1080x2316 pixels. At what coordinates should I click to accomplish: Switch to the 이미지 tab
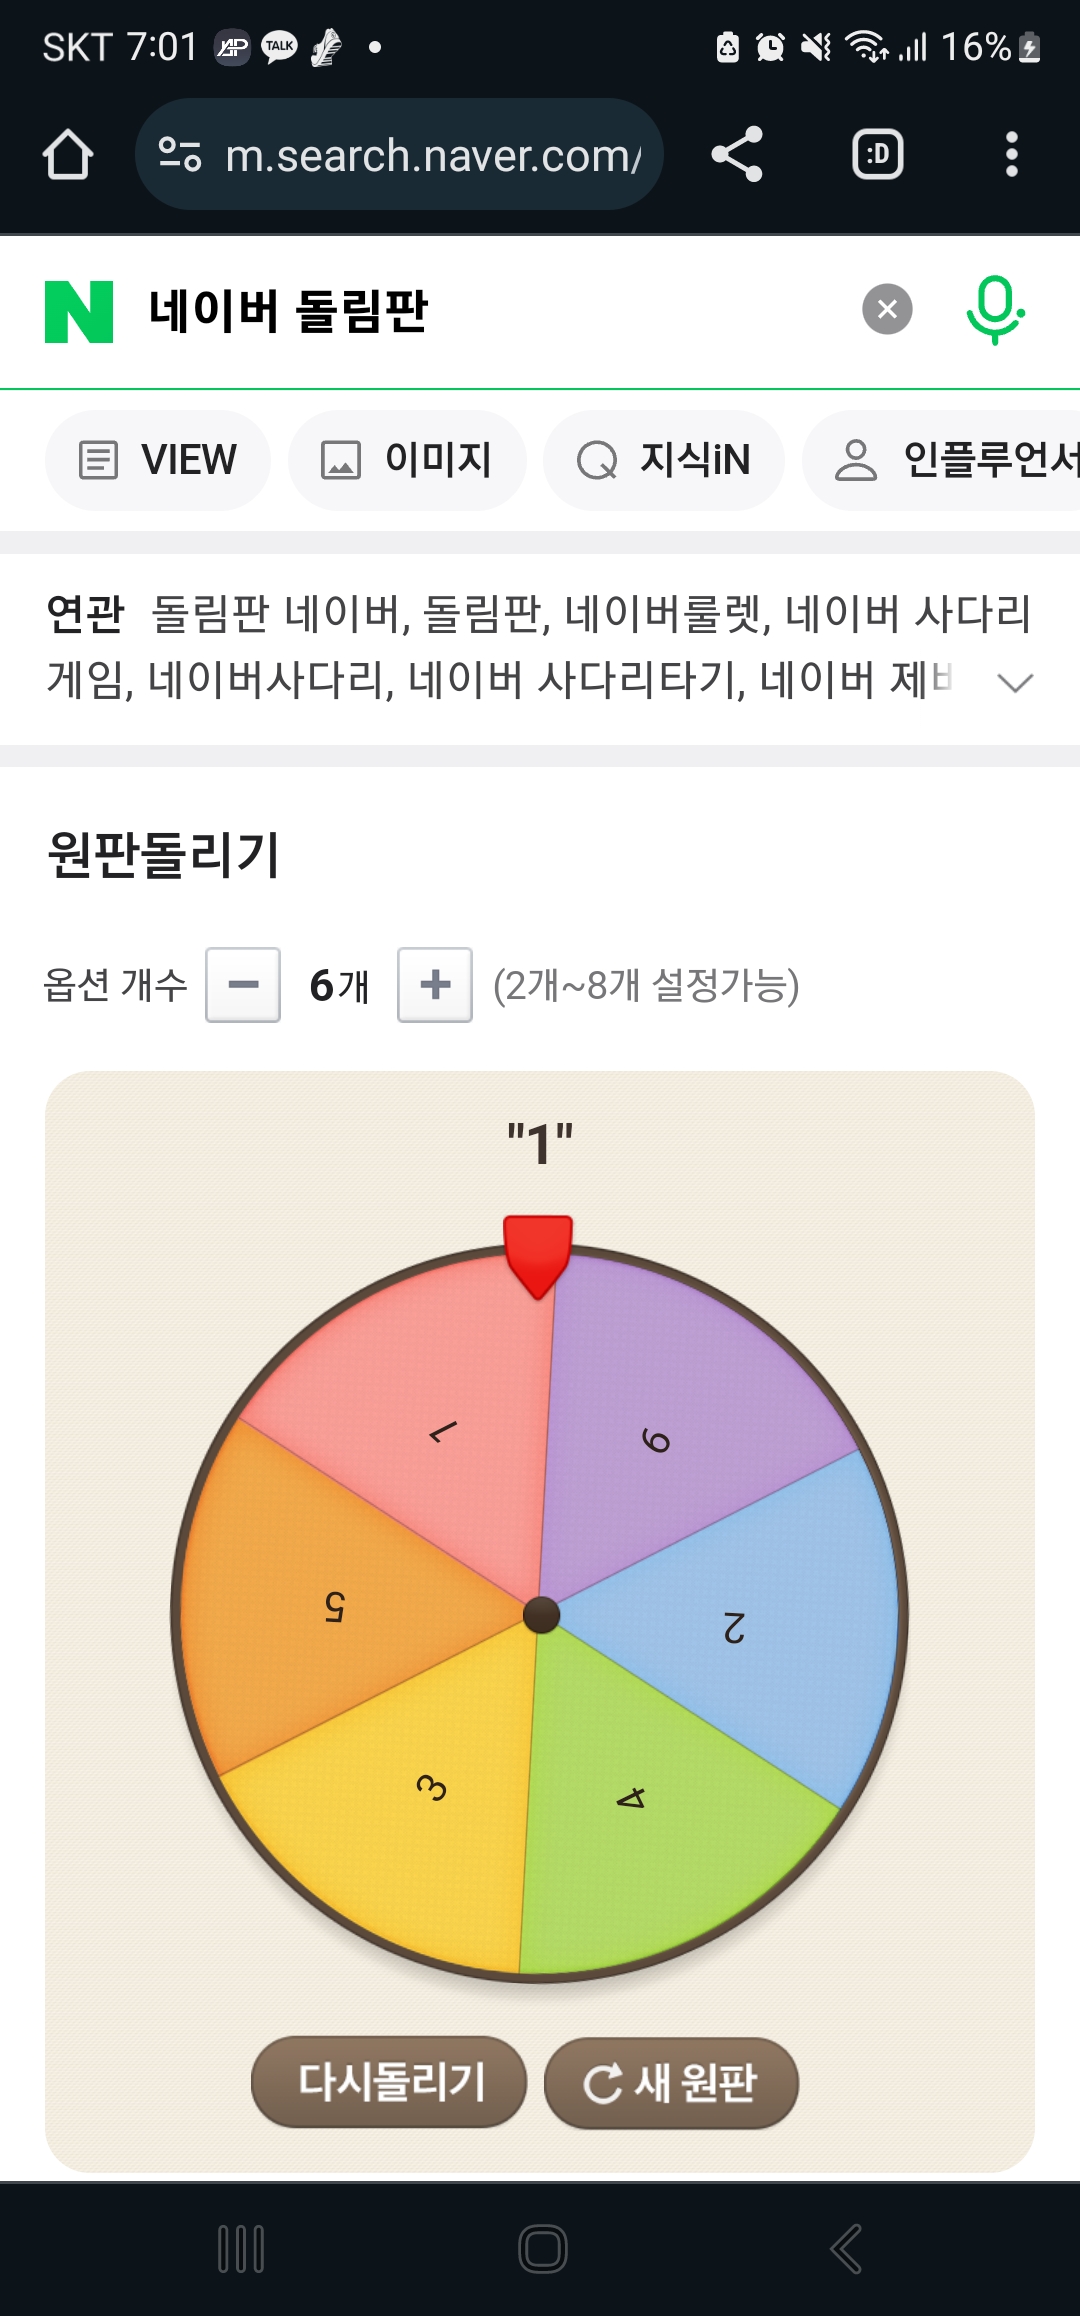pyautogui.click(x=407, y=460)
